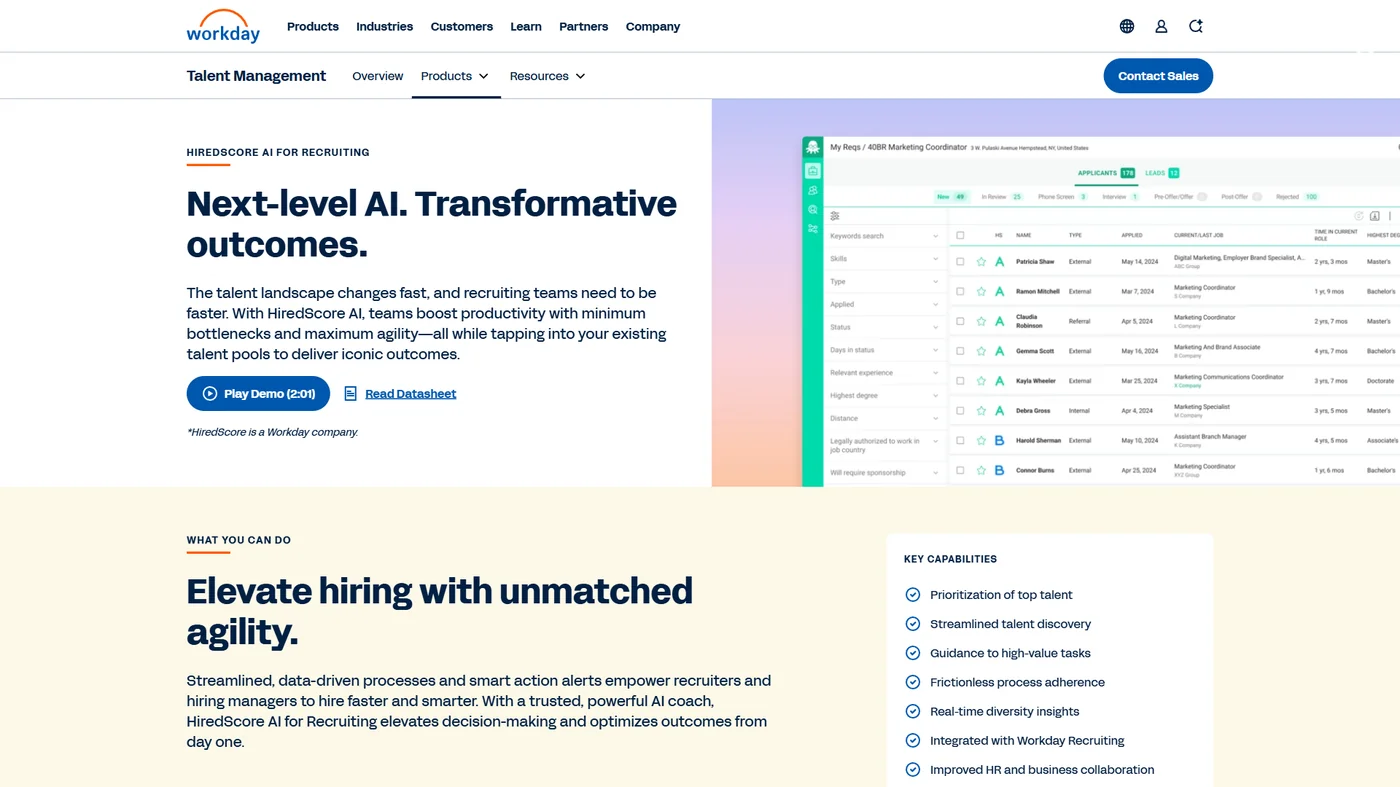Click the Talent Management heading link
This screenshot has width=1400, height=787.
click(256, 76)
